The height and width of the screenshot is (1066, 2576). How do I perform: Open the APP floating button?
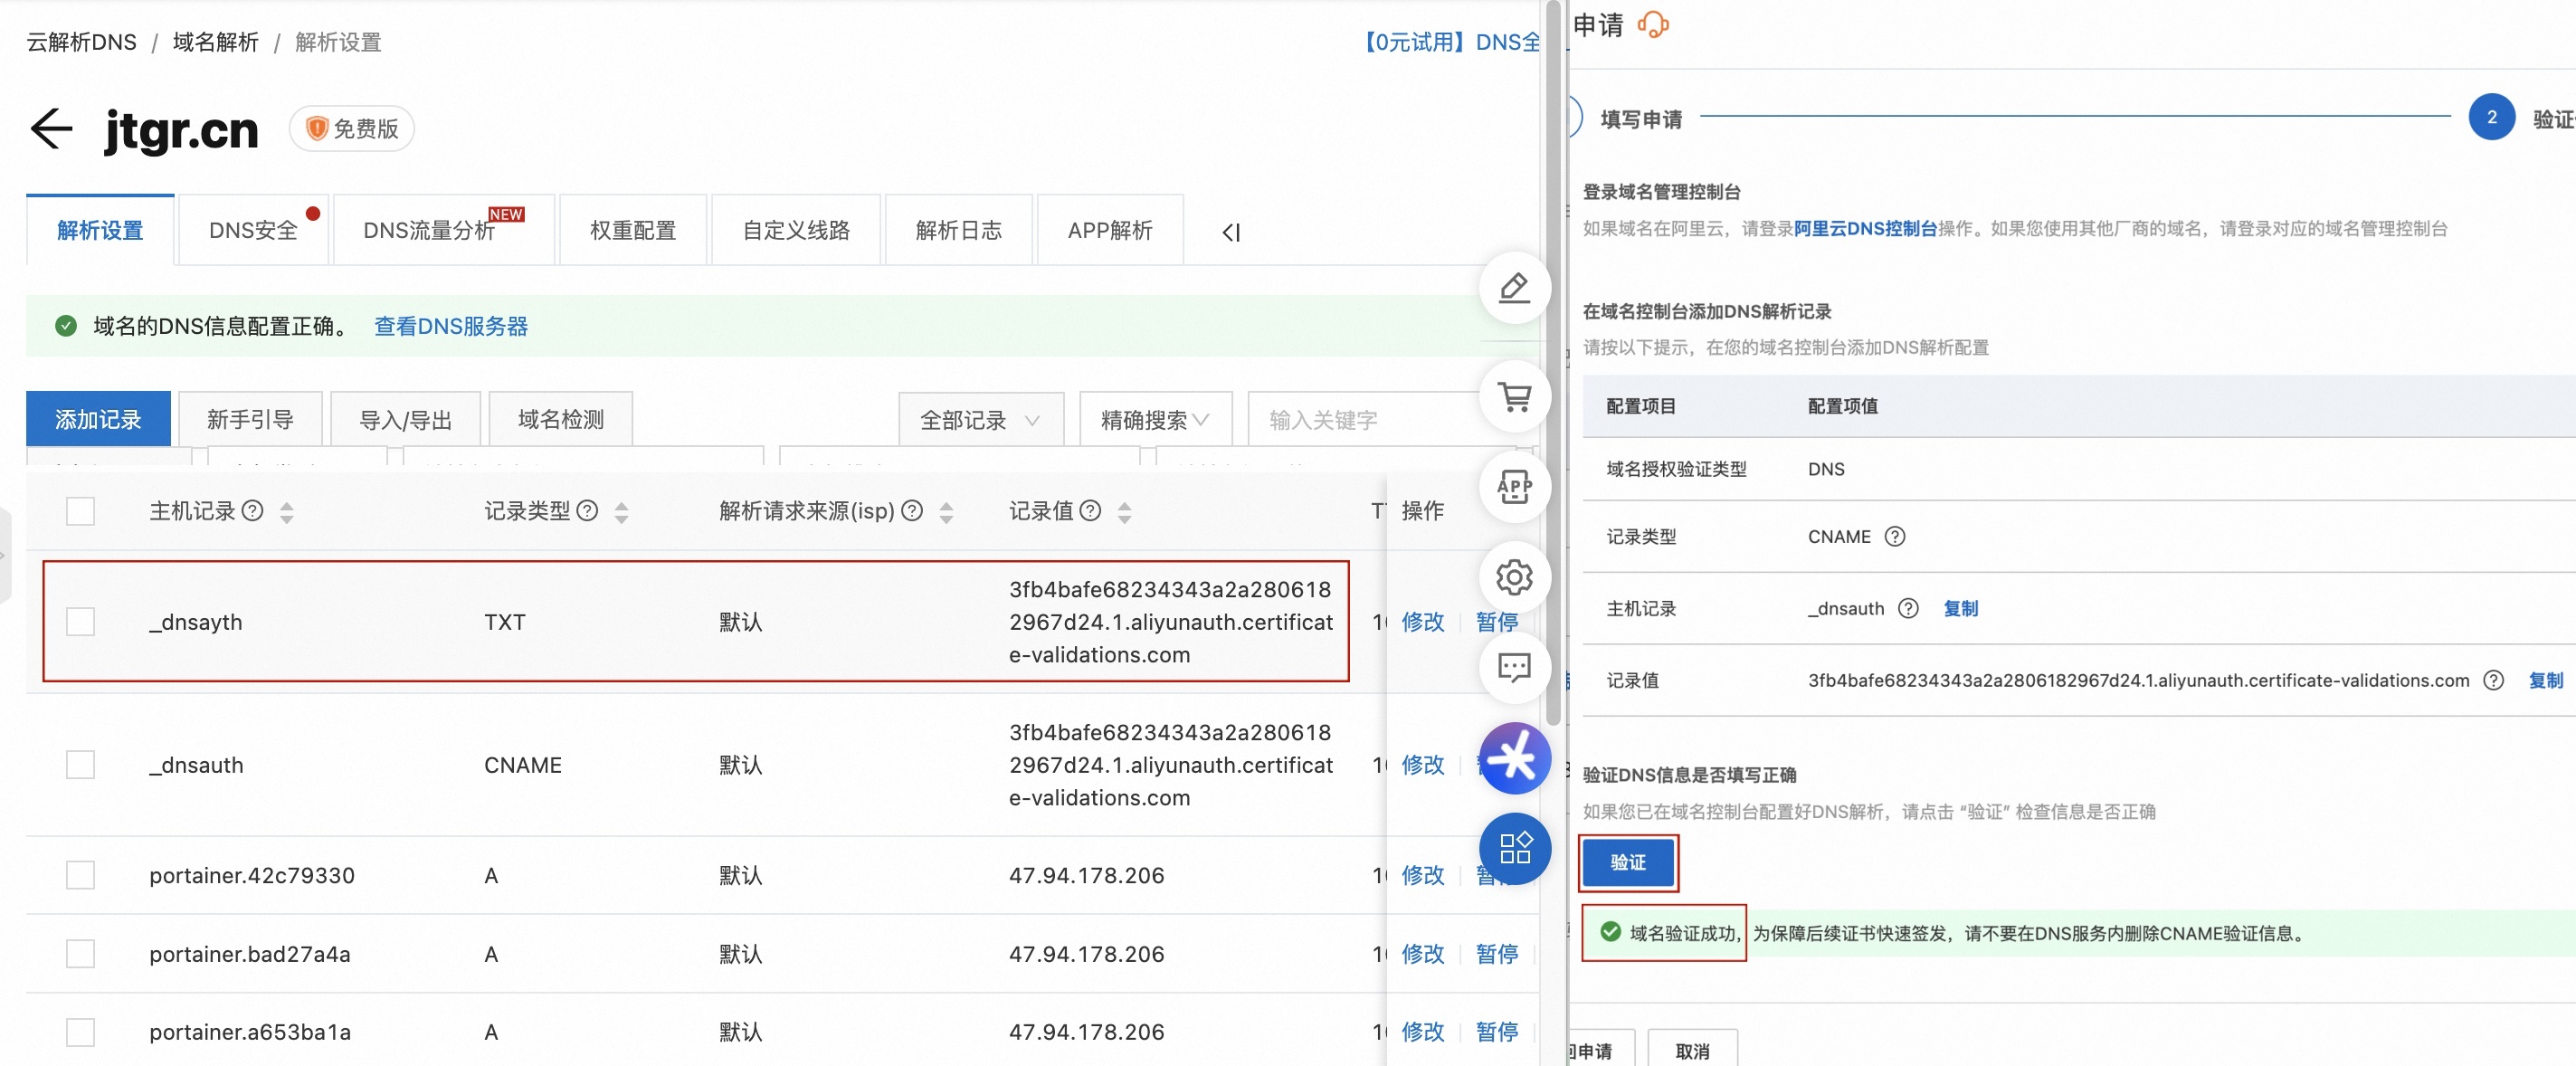point(1514,487)
